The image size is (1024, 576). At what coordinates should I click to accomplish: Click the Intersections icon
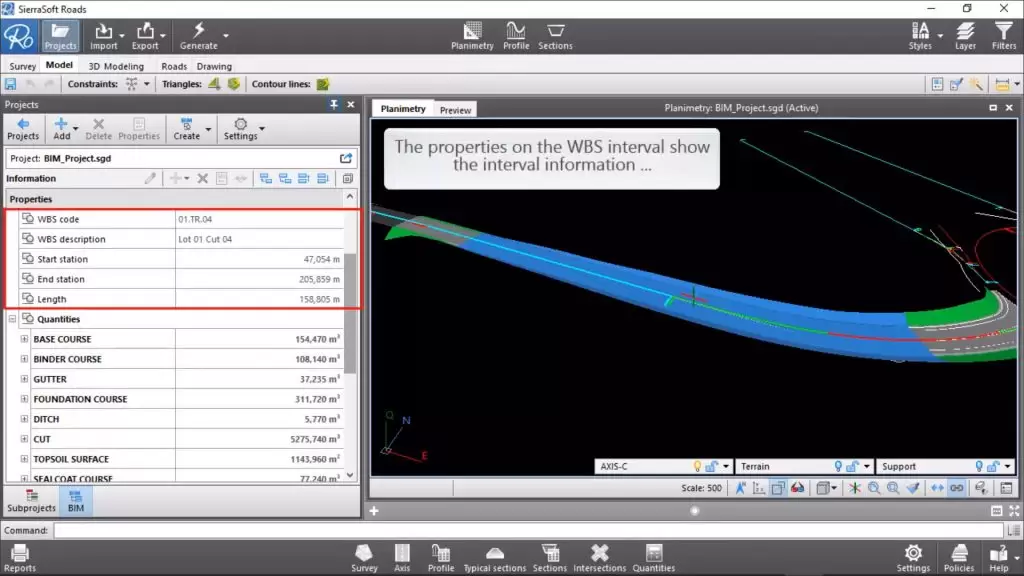[599, 554]
